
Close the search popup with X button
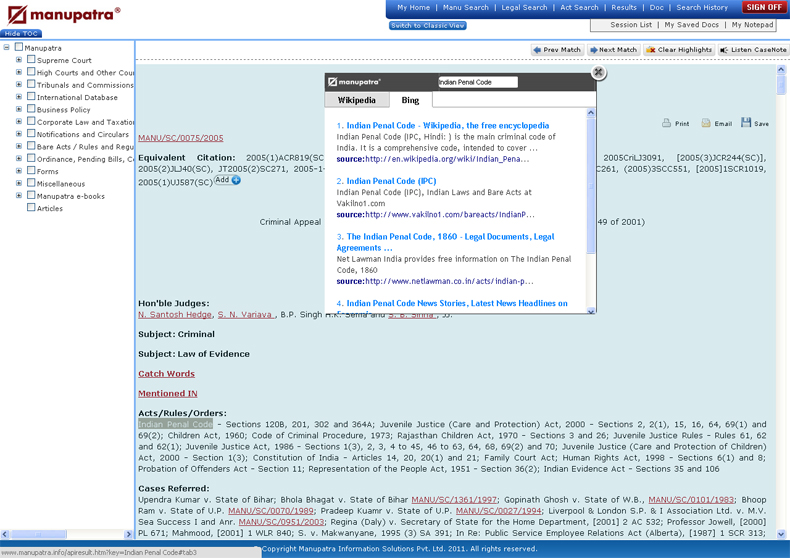598,72
